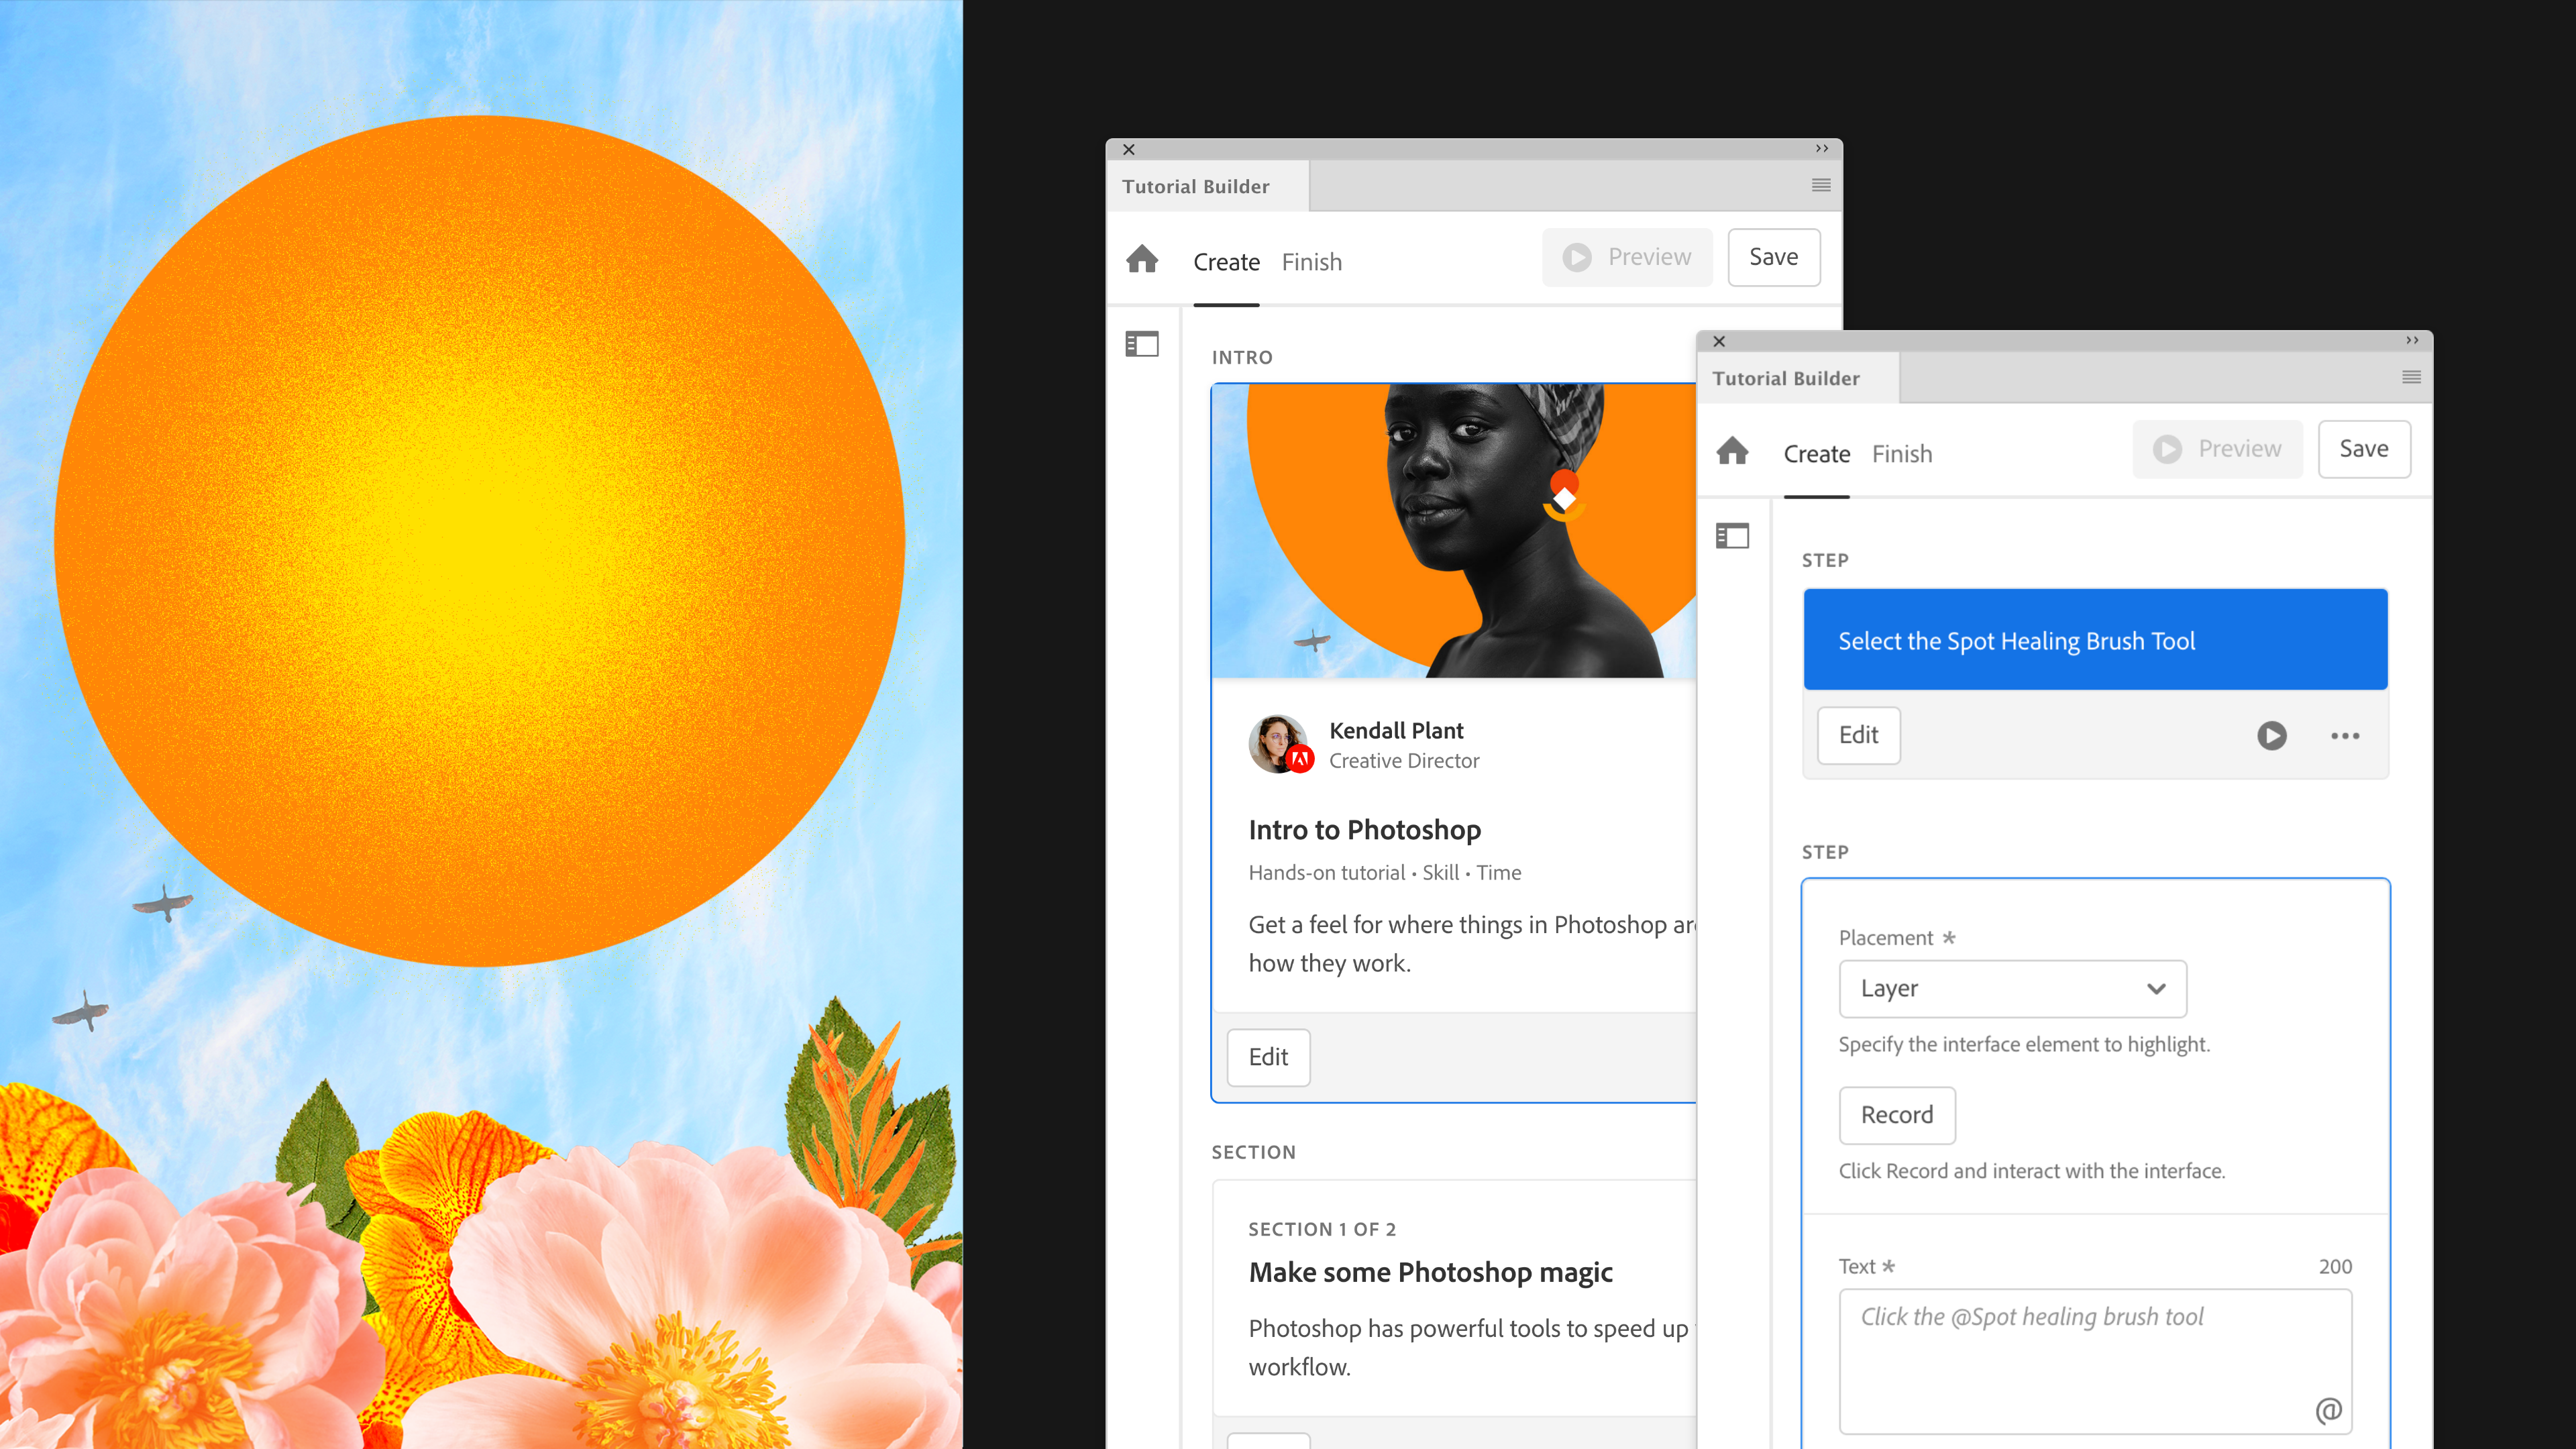This screenshot has width=2576, height=1449.
Task: Close the back Tutorial Builder panel
Action: click(1129, 150)
